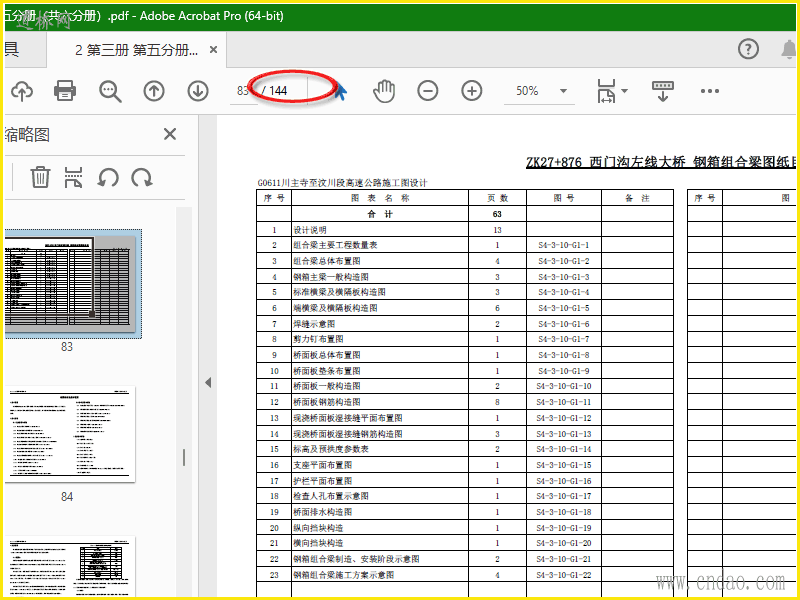Viewport: 800px width, 600px height.
Task: Click the 图表名称 column header
Action: [x=380, y=198]
